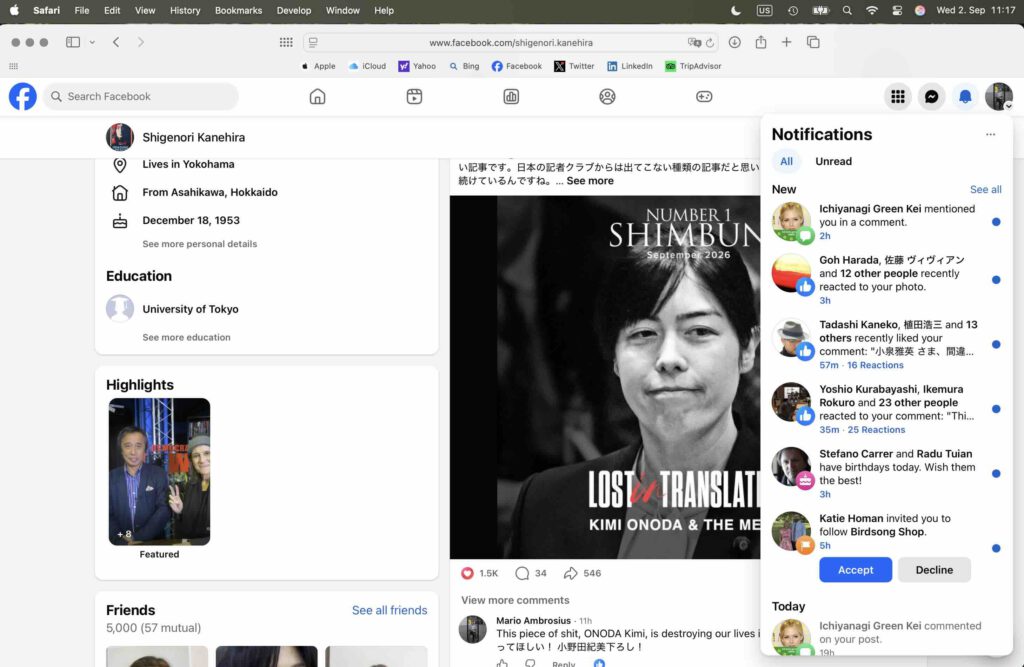
Task: Expand post text with See more
Action: 590,181
